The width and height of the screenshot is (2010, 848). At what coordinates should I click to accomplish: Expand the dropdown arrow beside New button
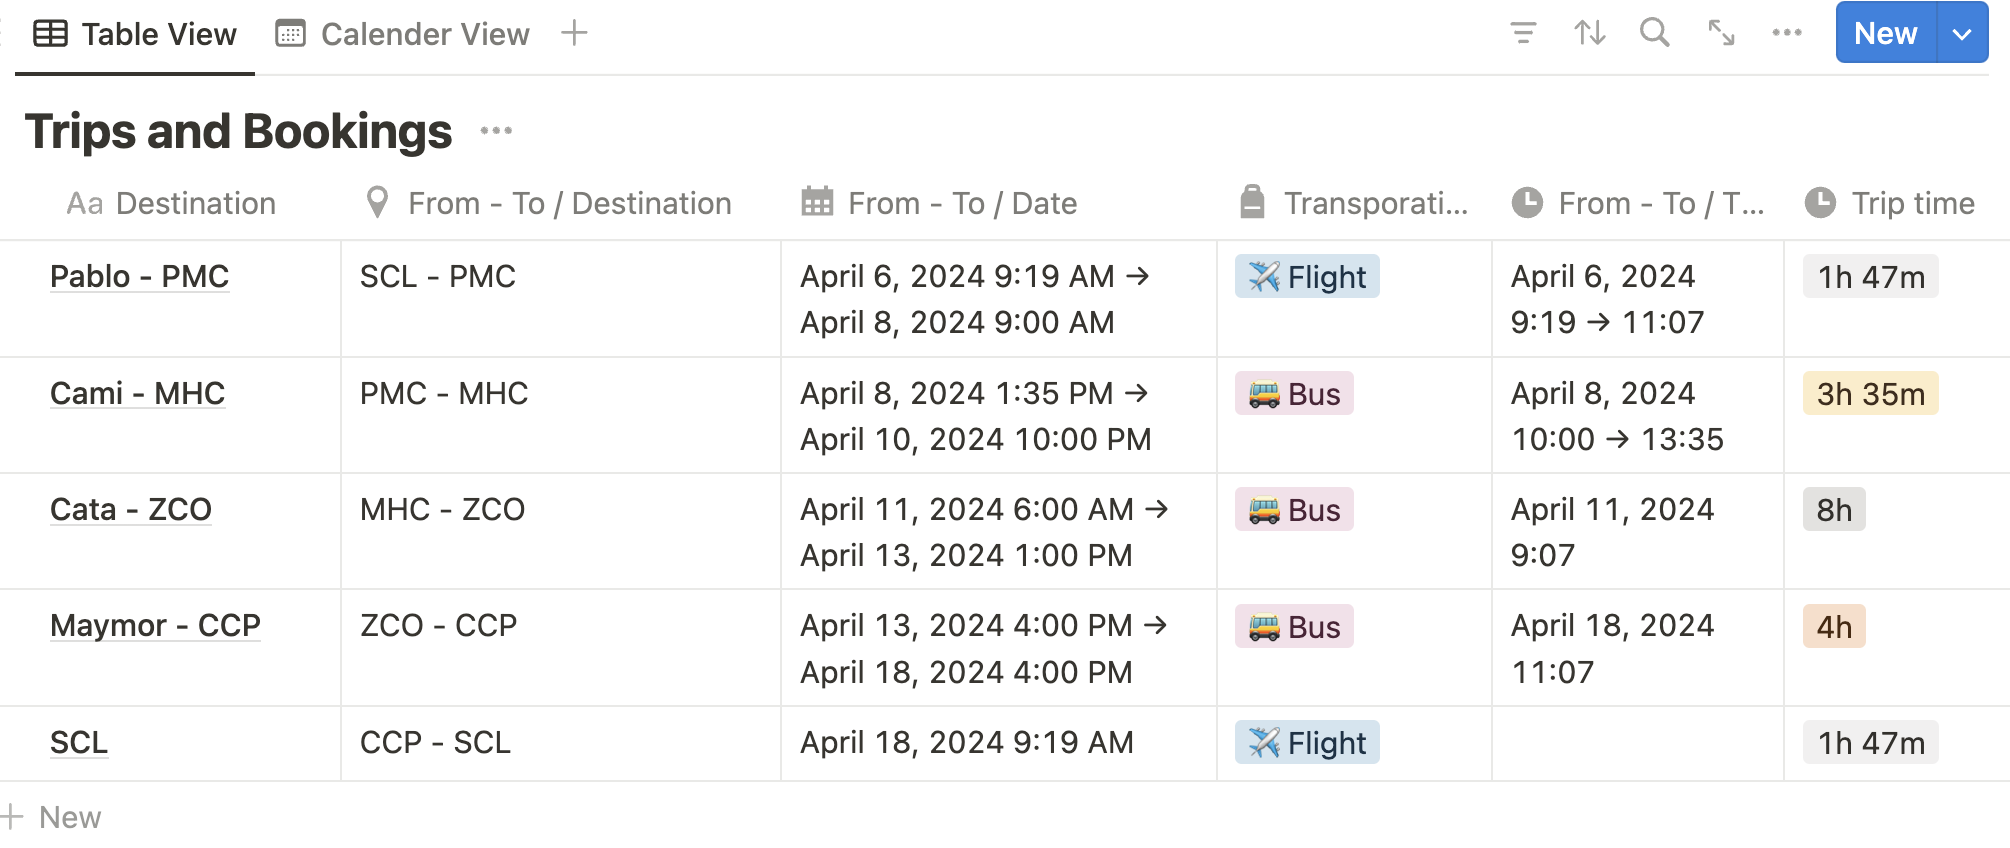point(1962,34)
